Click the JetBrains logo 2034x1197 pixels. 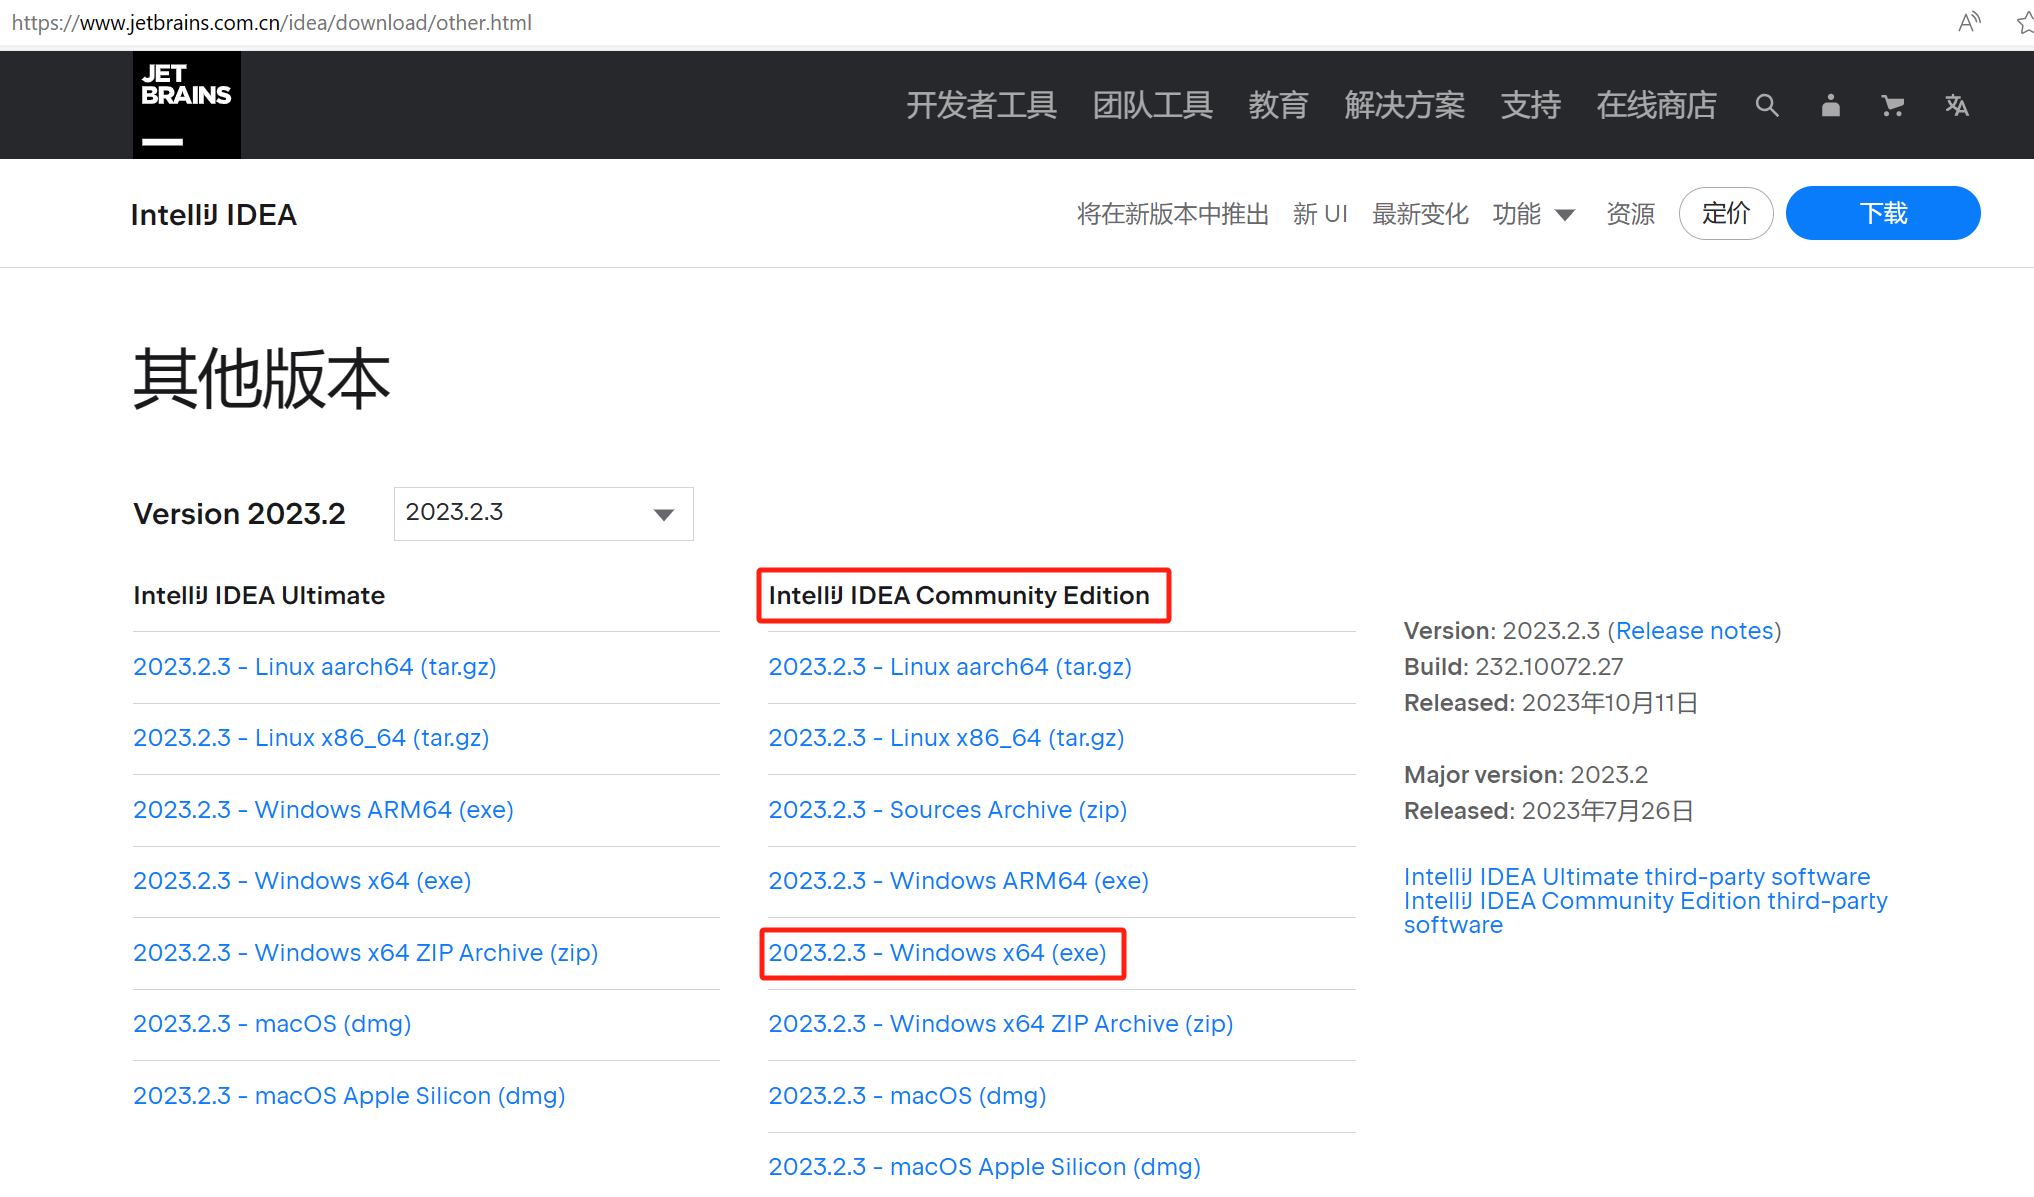pyautogui.click(x=186, y=104)
